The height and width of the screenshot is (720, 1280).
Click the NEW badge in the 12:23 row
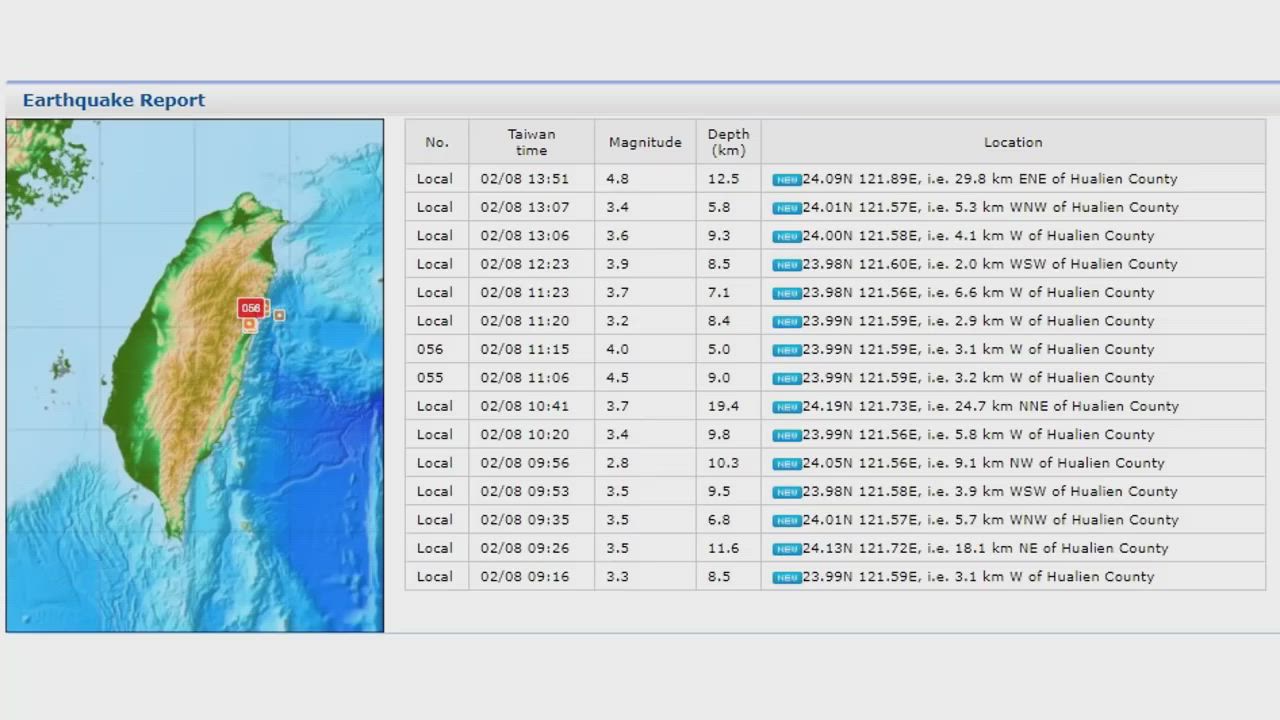[x=787, y=265]
